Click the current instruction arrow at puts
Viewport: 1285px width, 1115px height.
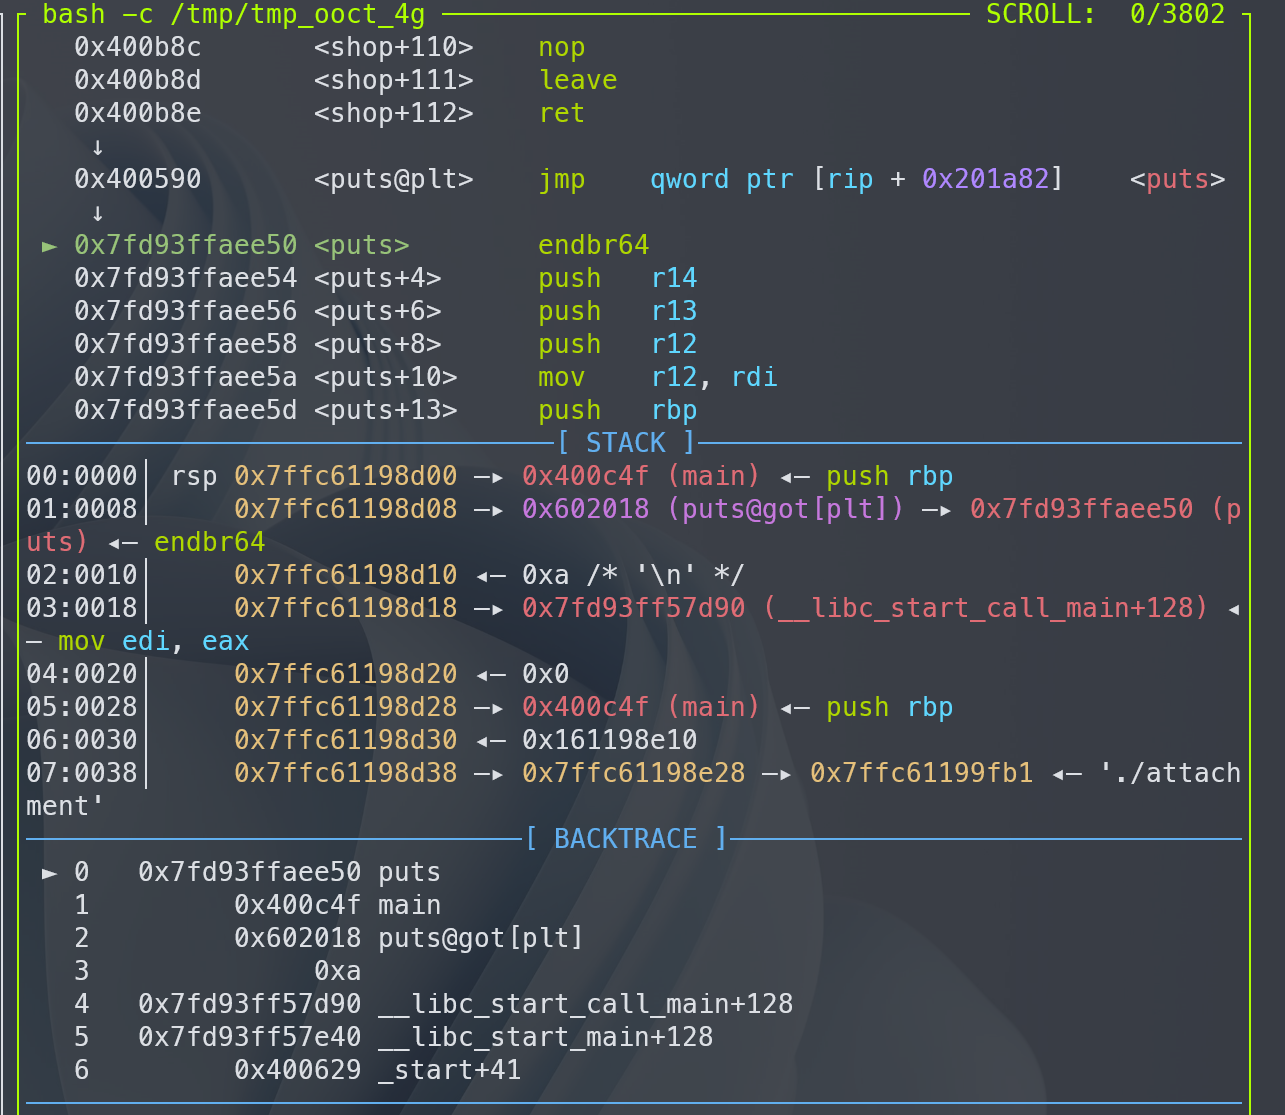click(x=50, y=245)
